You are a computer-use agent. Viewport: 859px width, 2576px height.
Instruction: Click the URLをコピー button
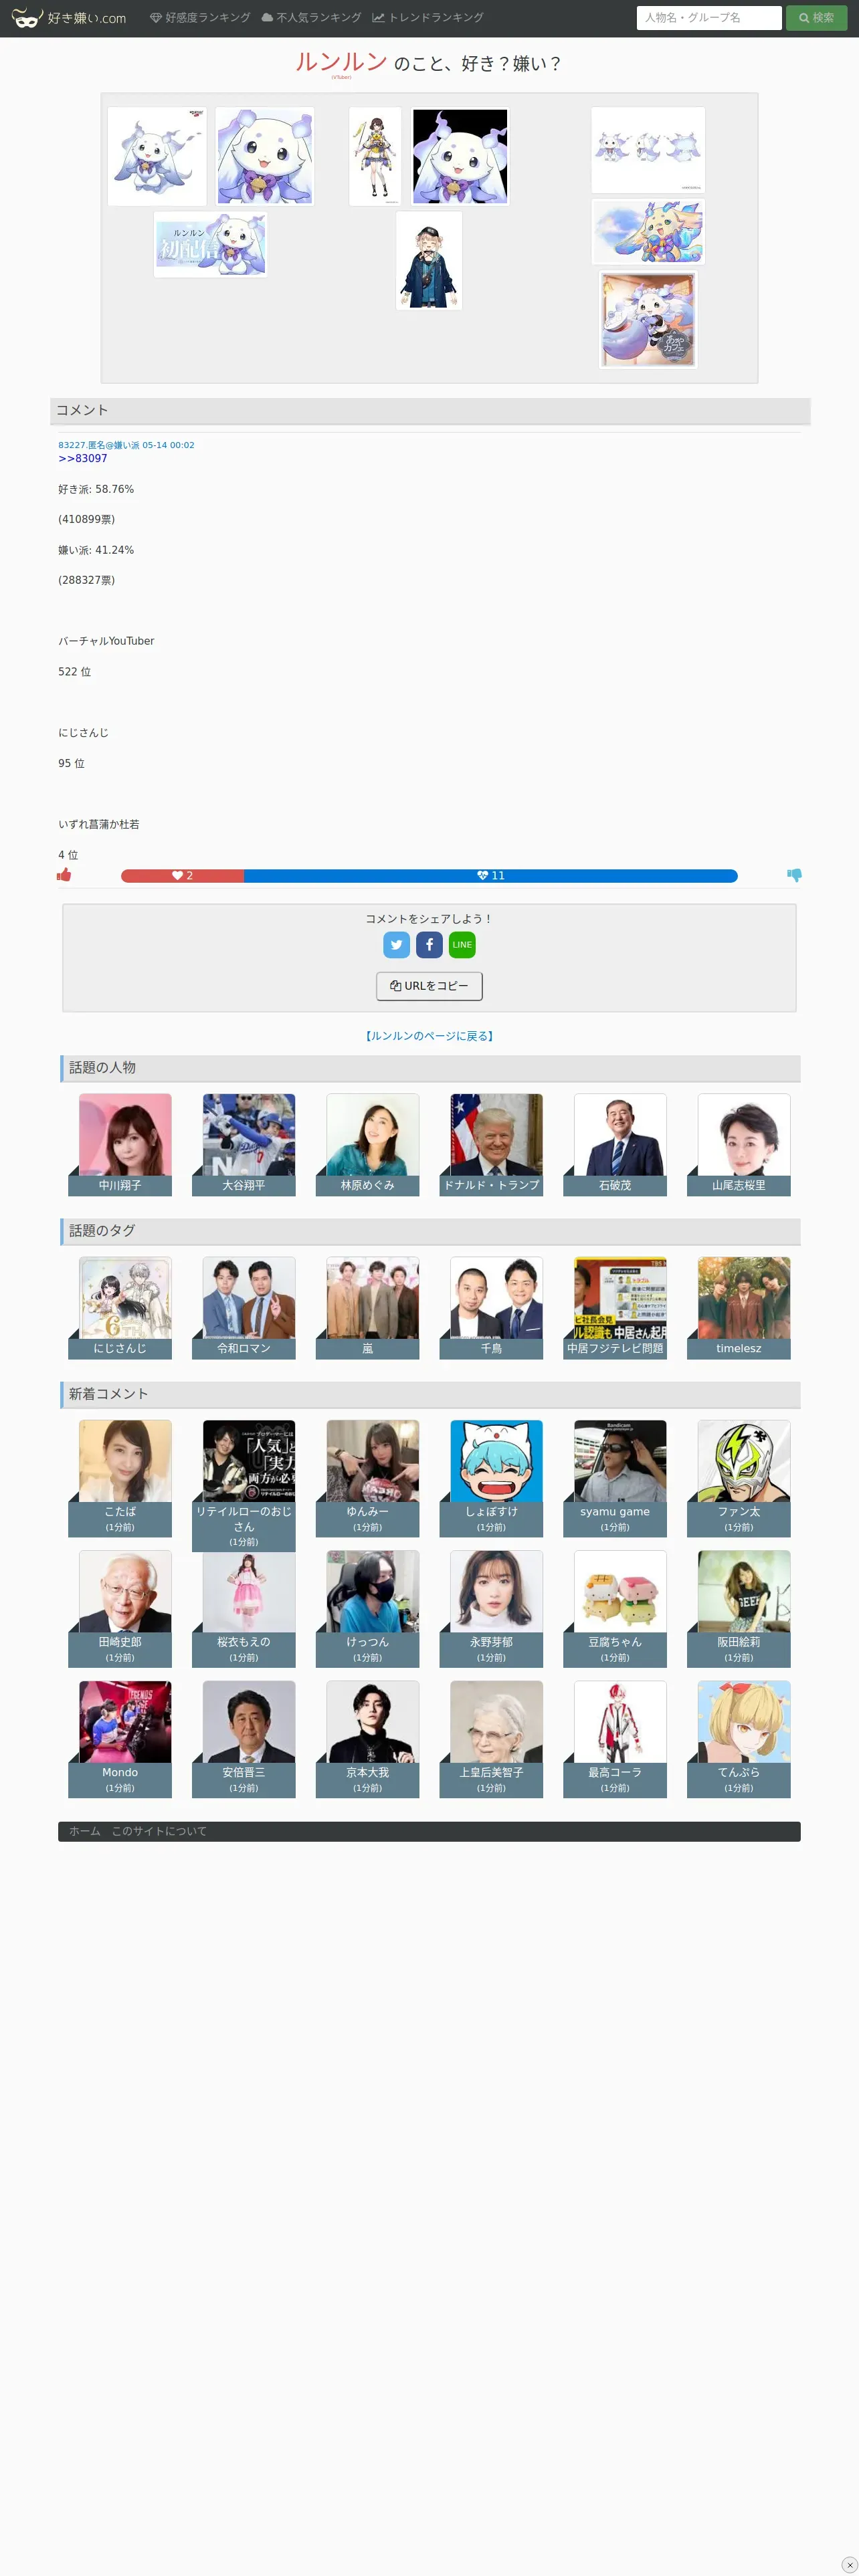[x=429, y=986]
